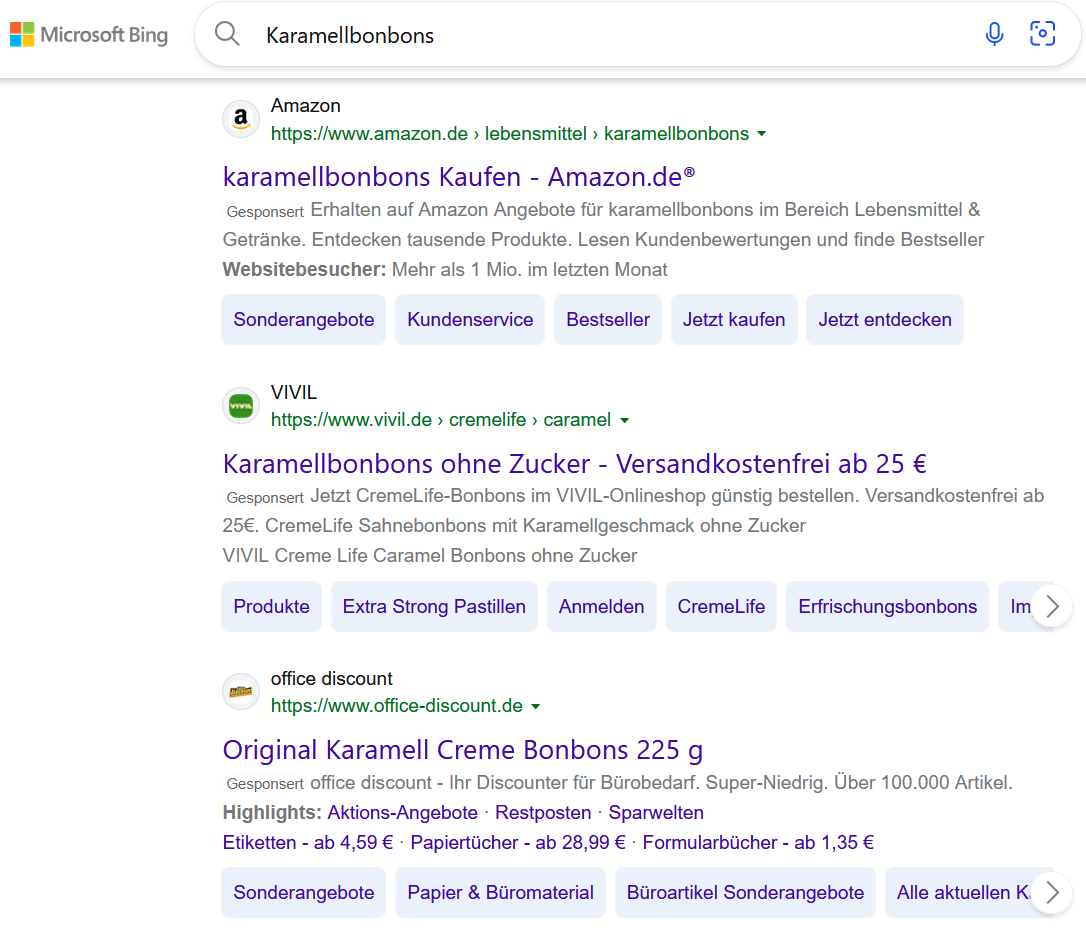Click the 'Jetzt kaufen' sitelink
1086x933 pixels.
(733, 319)
